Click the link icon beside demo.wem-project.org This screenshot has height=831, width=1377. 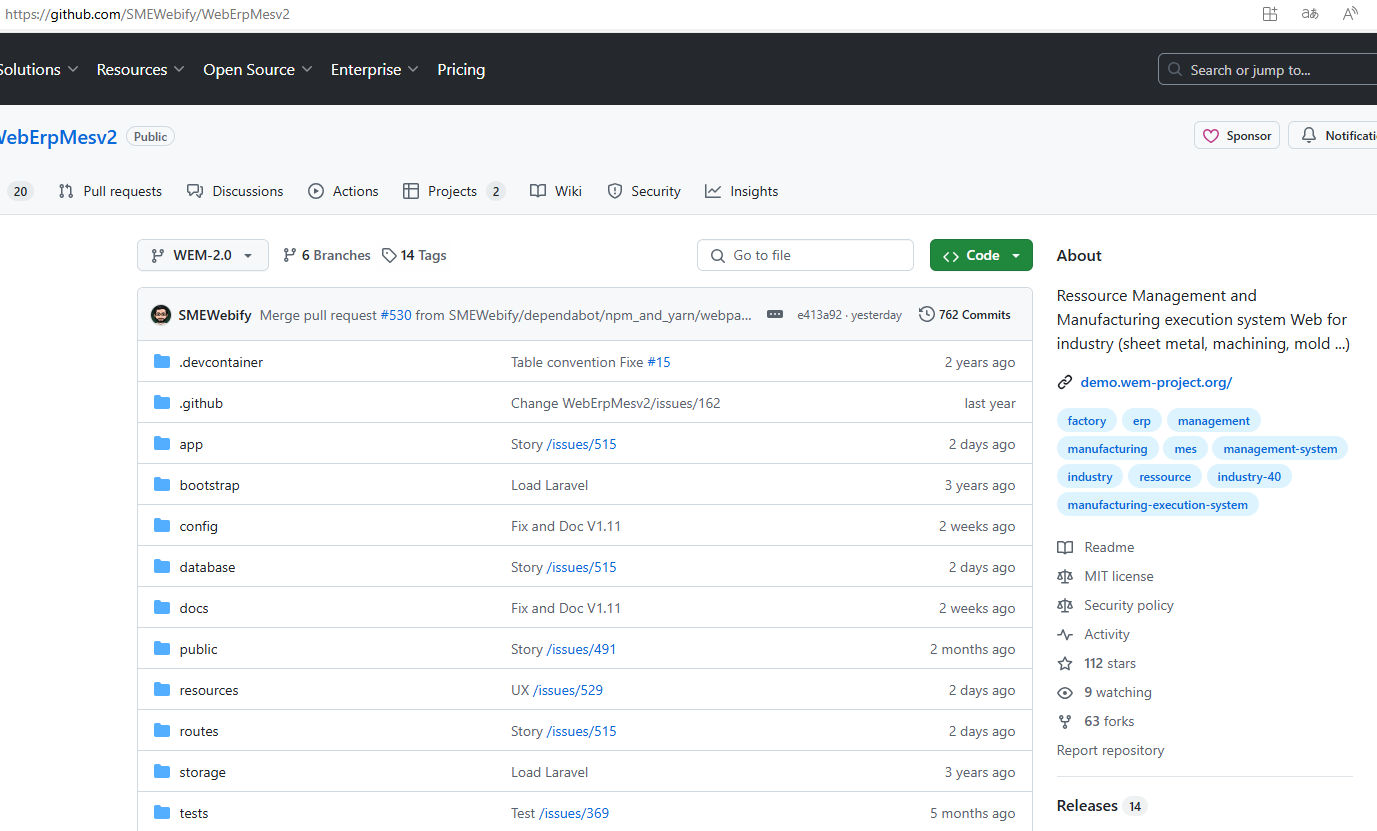tap(1065, 382)
